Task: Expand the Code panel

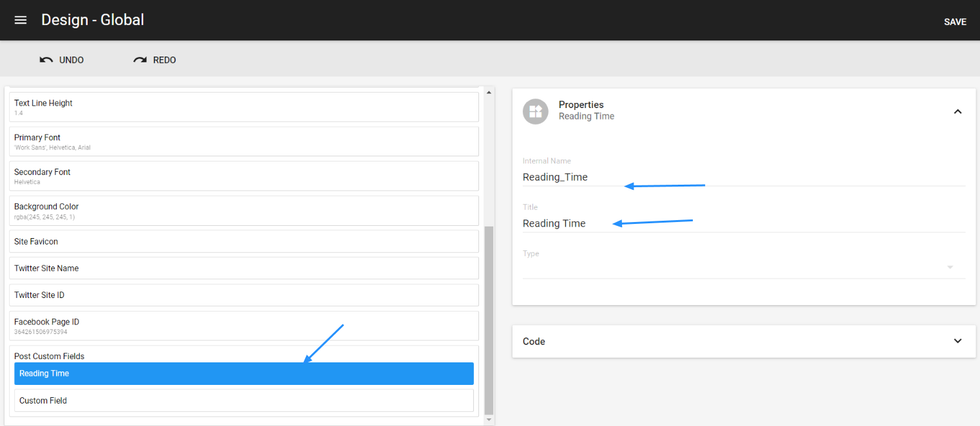Action: [957, 341]
